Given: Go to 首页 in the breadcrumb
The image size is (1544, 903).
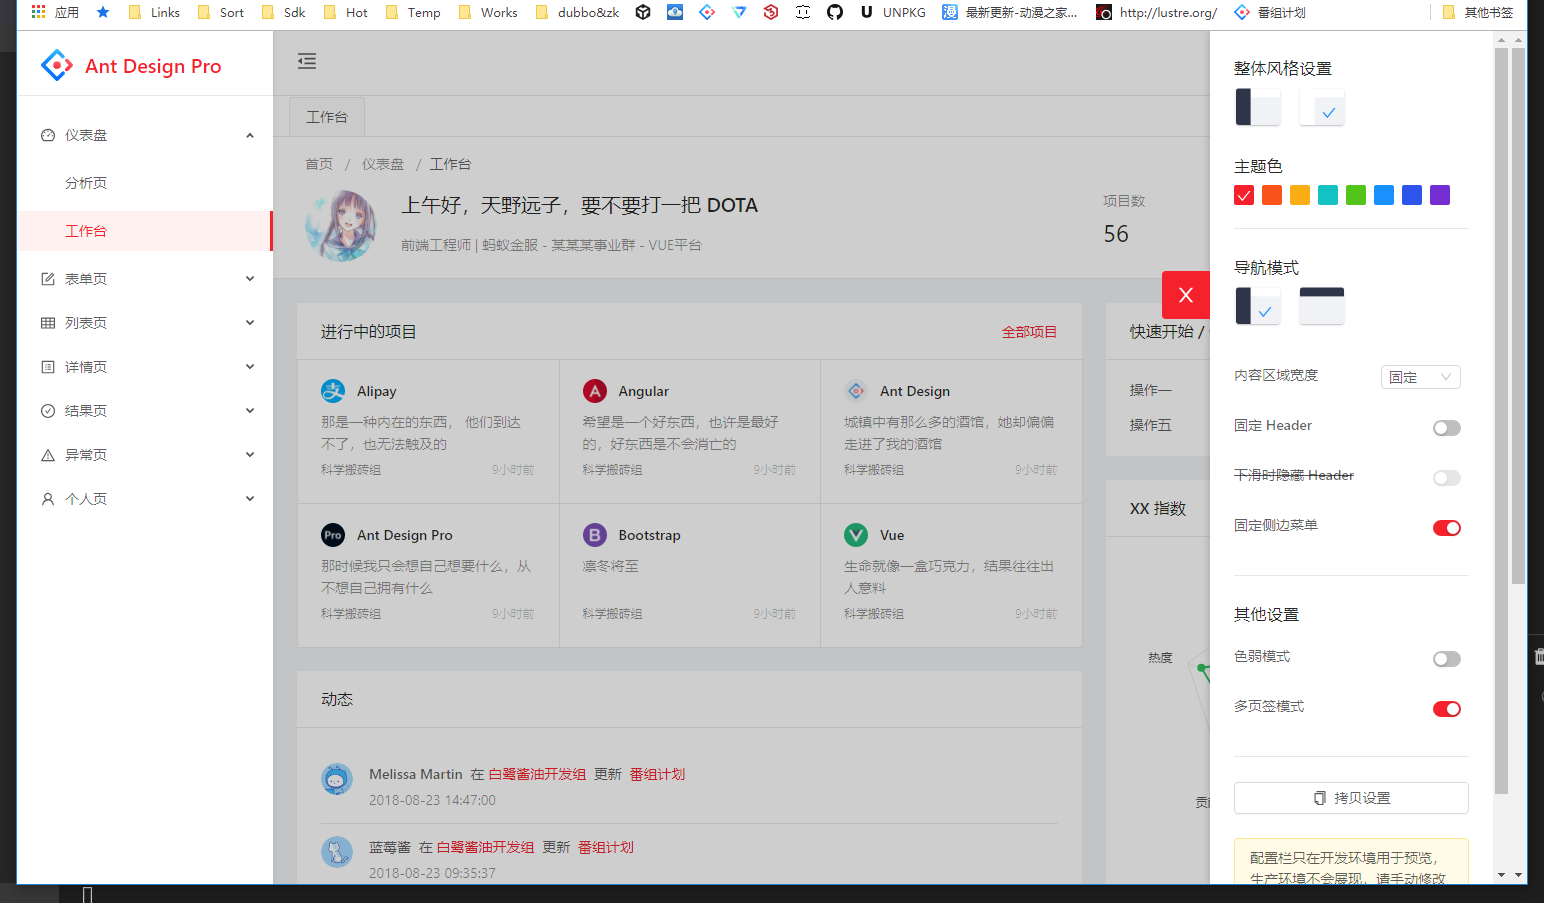Looking at the screenshot, I should click(319, 164).
